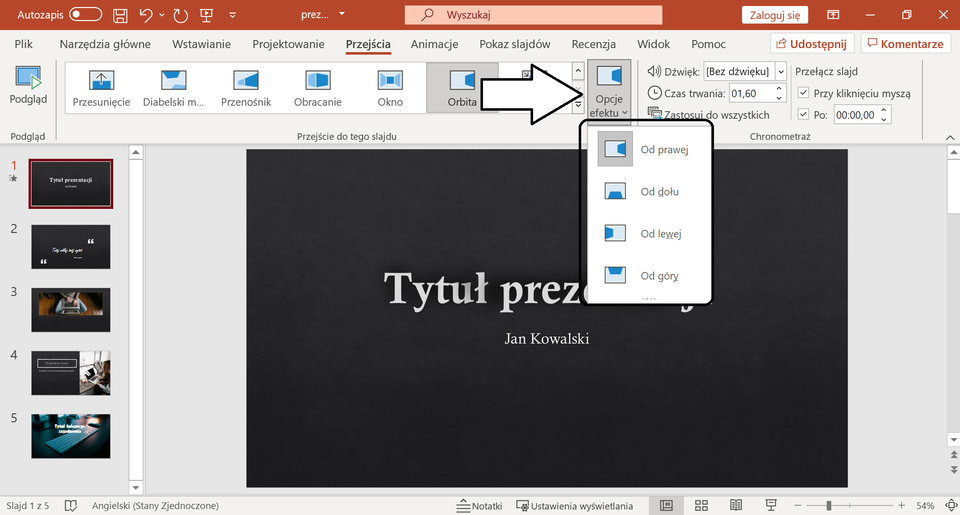Click the Czas trwania duration field
Screen dimensions: 960x515
pyautogui.click(x=751, y=93)
